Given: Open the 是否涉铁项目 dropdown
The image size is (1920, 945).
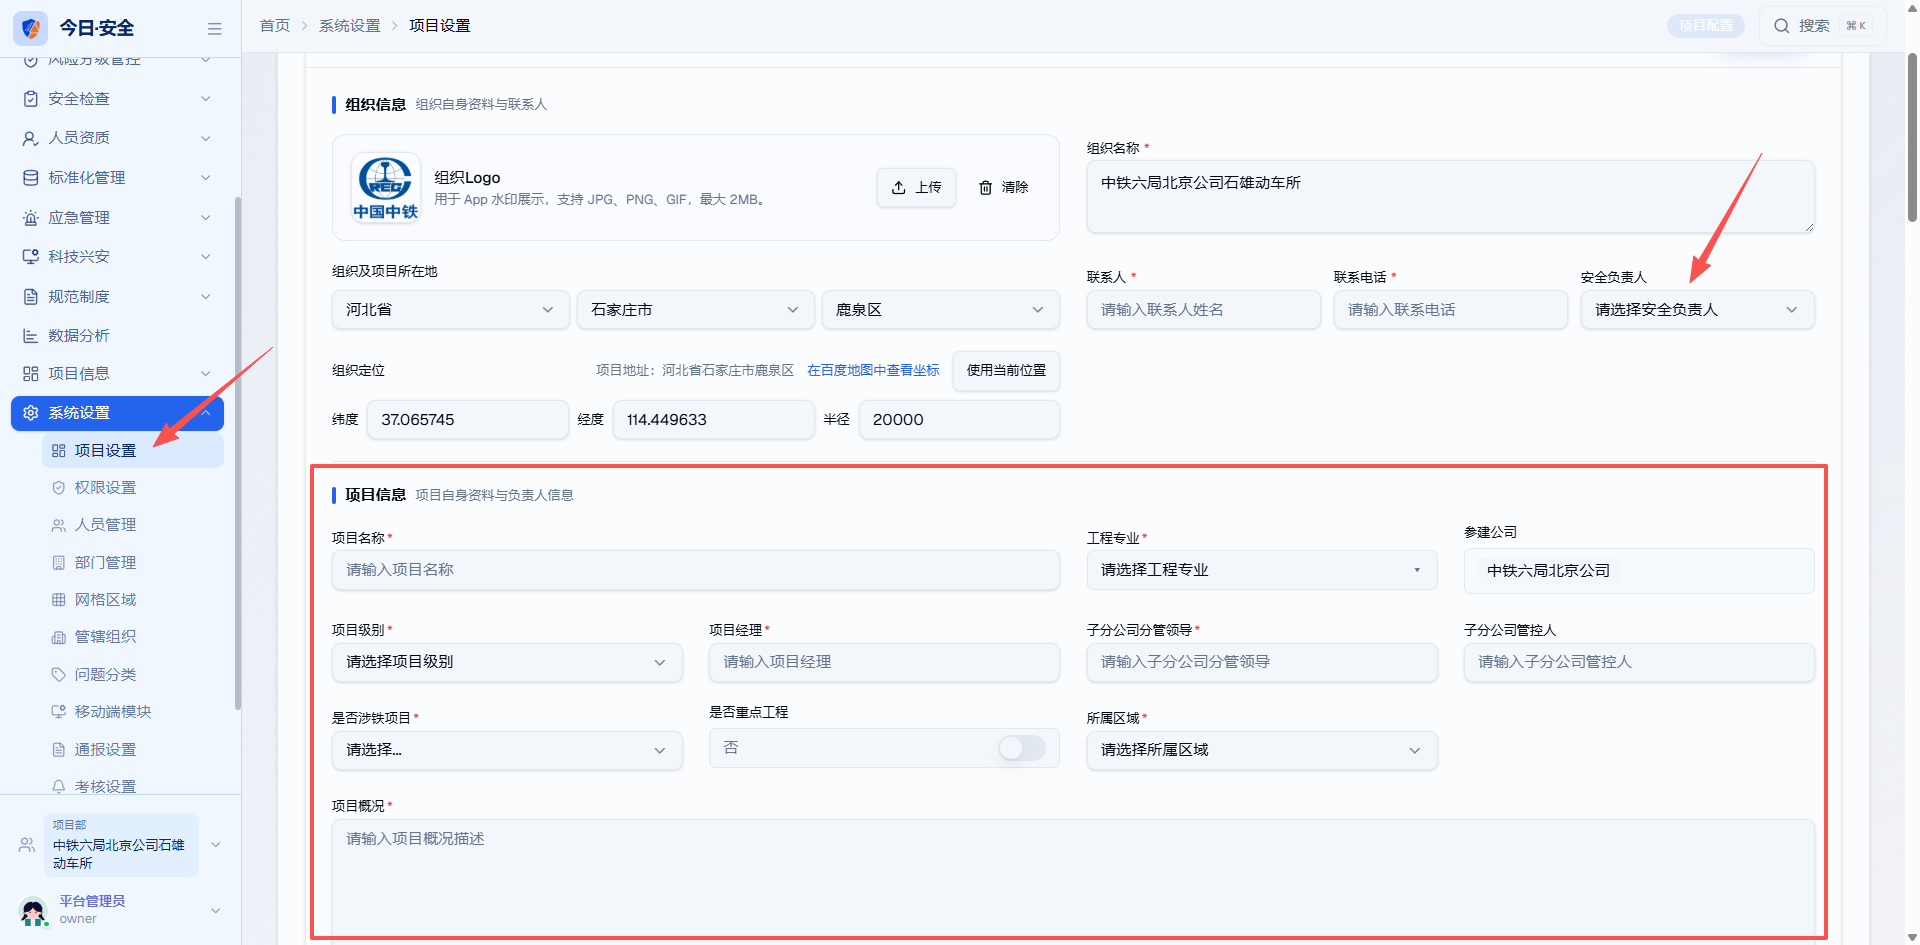Looking at the screenshot, I should (507, 750).
